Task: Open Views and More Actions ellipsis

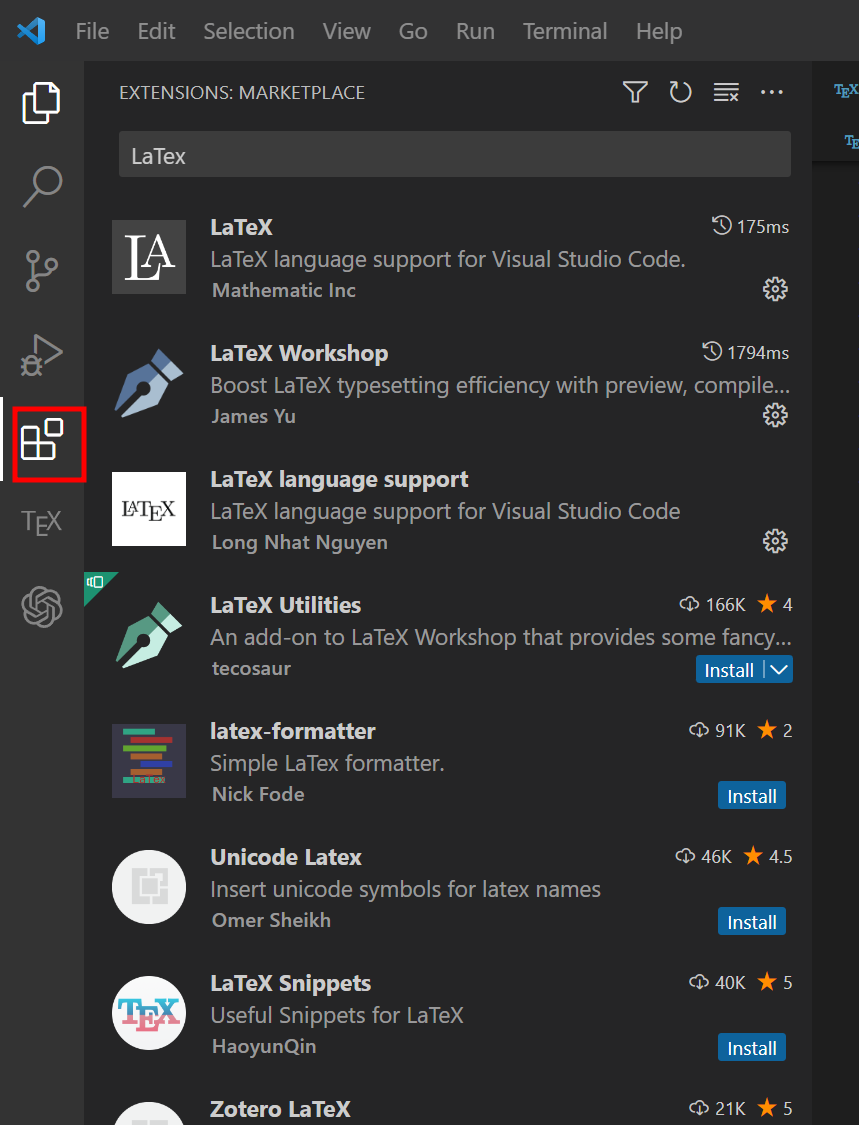Action: click(771, 92)
